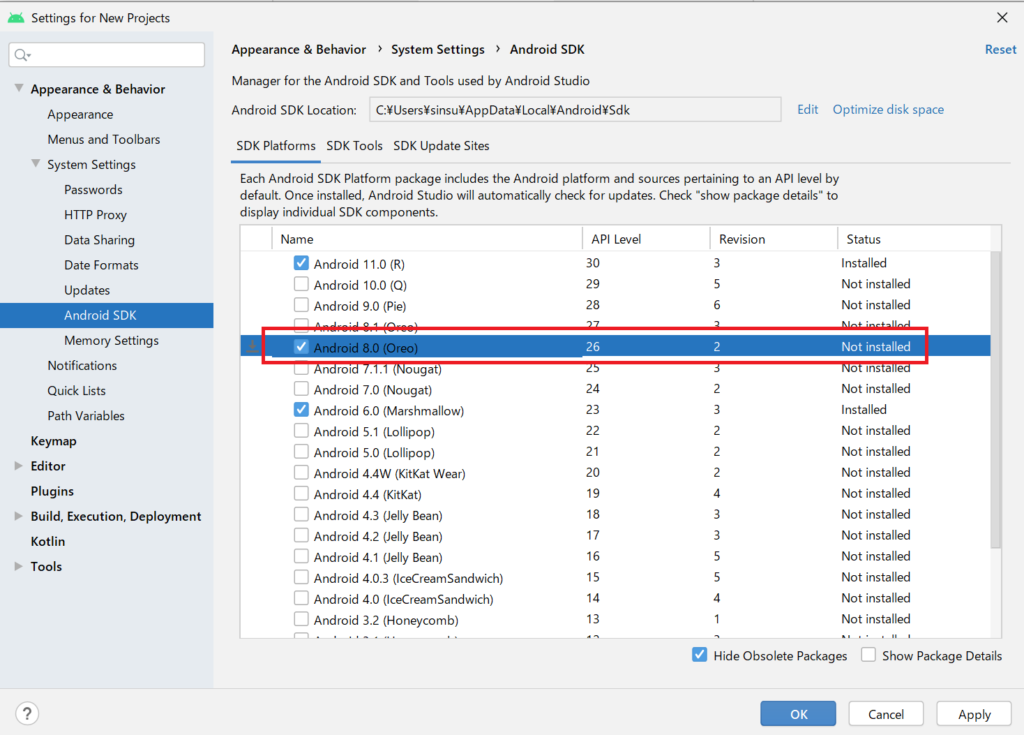
Task: Collapse the System Settings tree node
Action: [x=36, y=164]
